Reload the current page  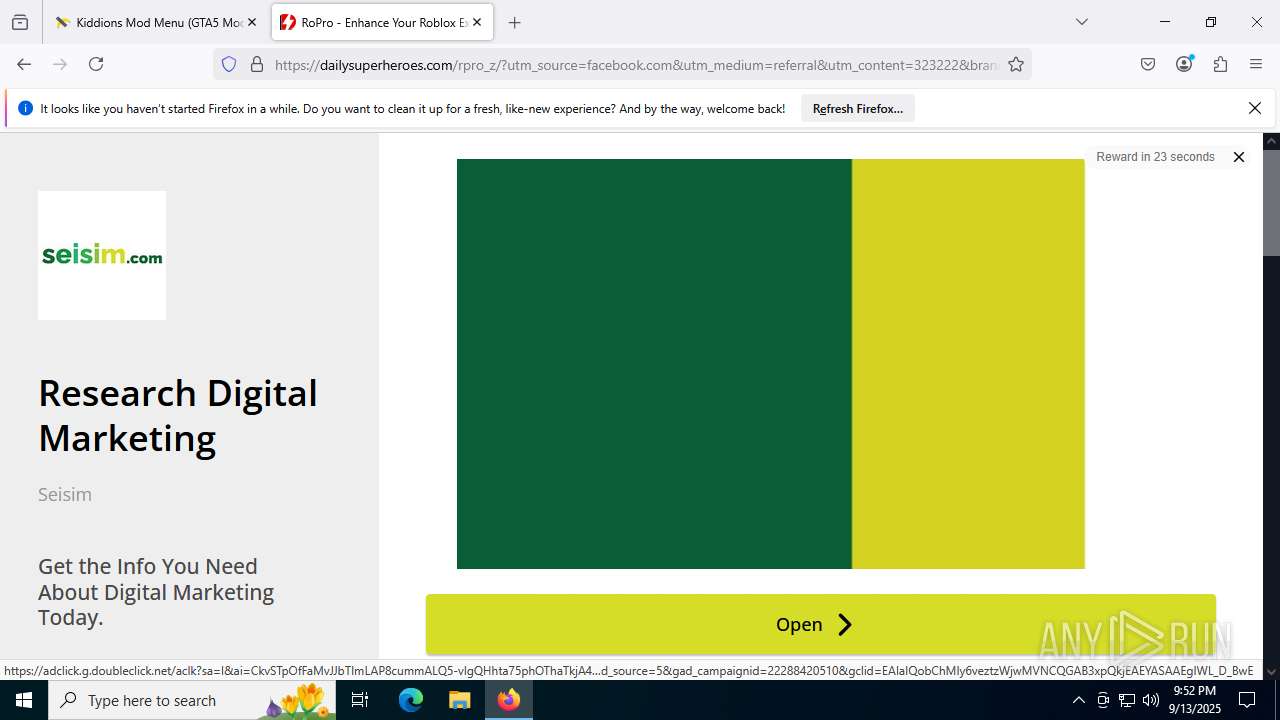[x=96, y=64]
